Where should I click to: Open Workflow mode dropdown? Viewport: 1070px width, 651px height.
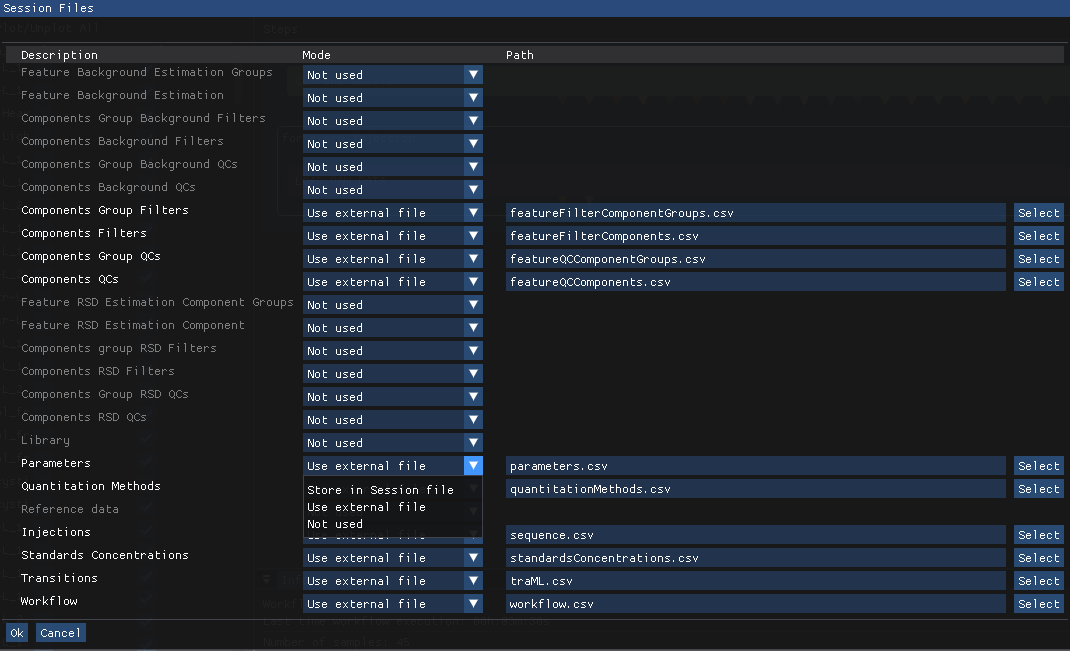pos(392,604)
